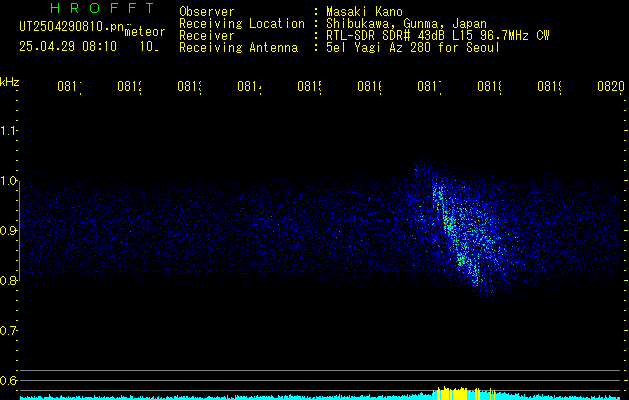Click the 0.7 kHz axis label
The width and height of the screenshot is (629, 400).
tap(8, 331)
